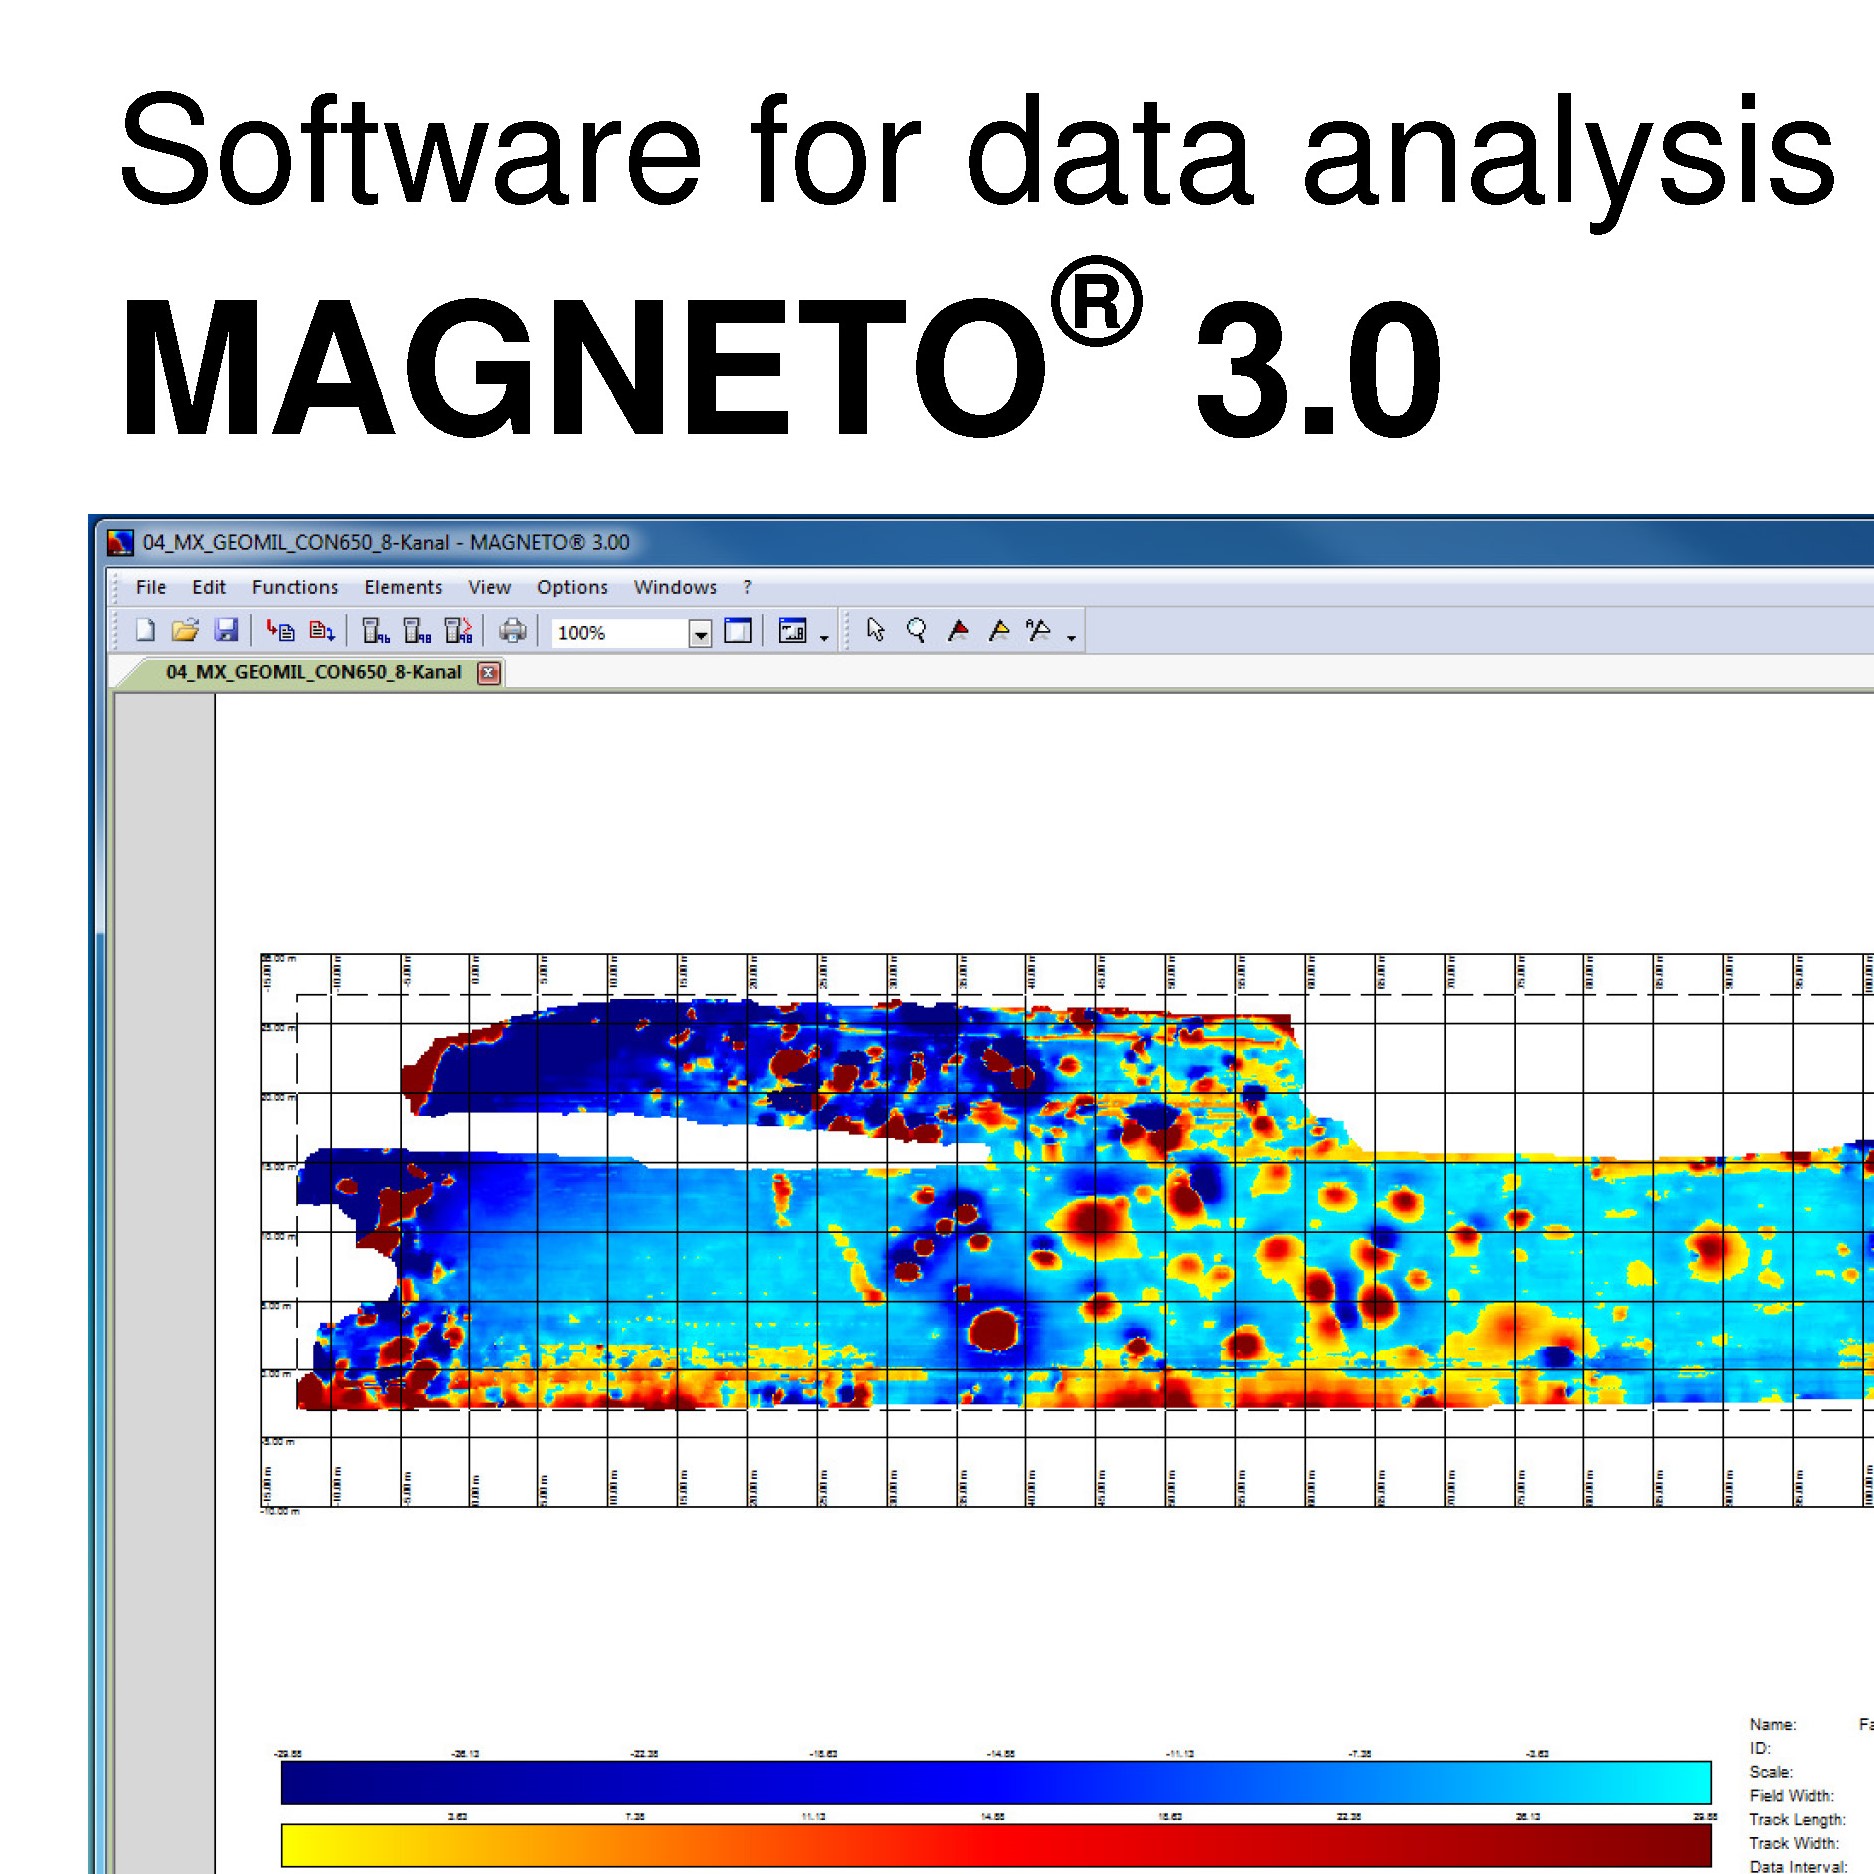Click the data logger icon with red arrow
This screenshot has width=1874, height=1874.
coord(458,630)
